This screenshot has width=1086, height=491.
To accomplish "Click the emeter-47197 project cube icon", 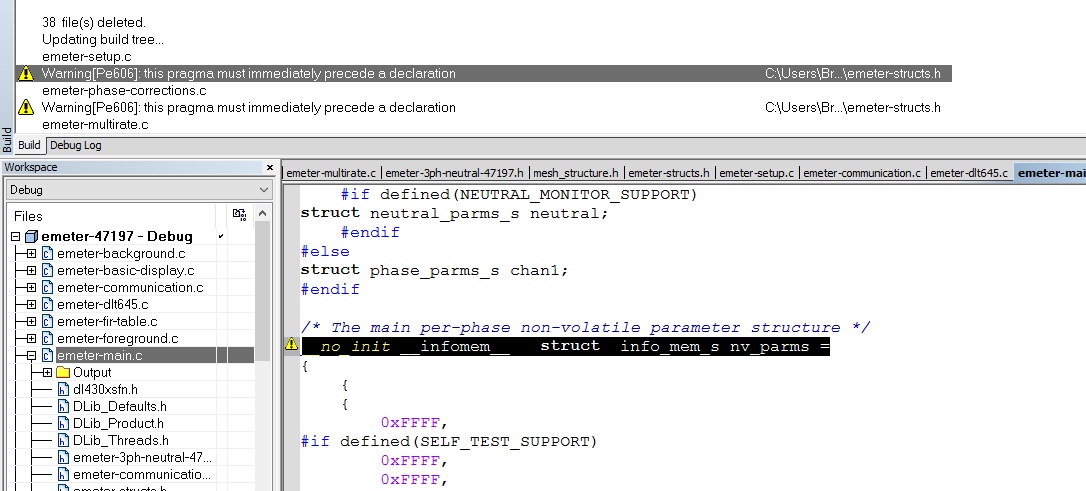I will (31, 237).
